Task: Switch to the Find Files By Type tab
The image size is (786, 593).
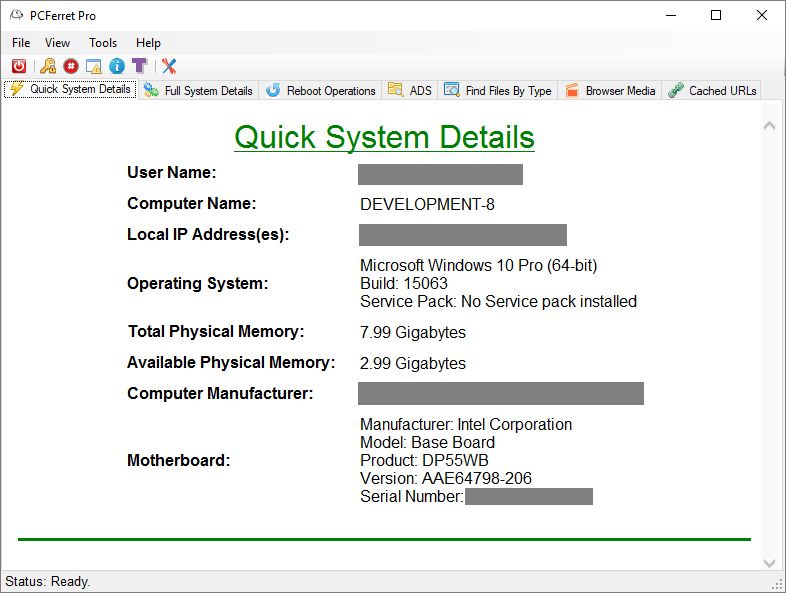Action: tap(498, 91)
